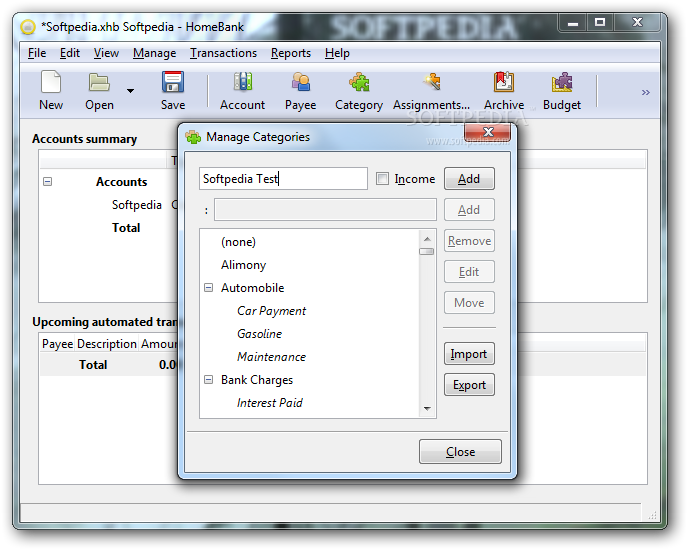Click the HomeBank coin title bar icon
The width and height of the screenshot is (688, 550).
pos(28,27)
